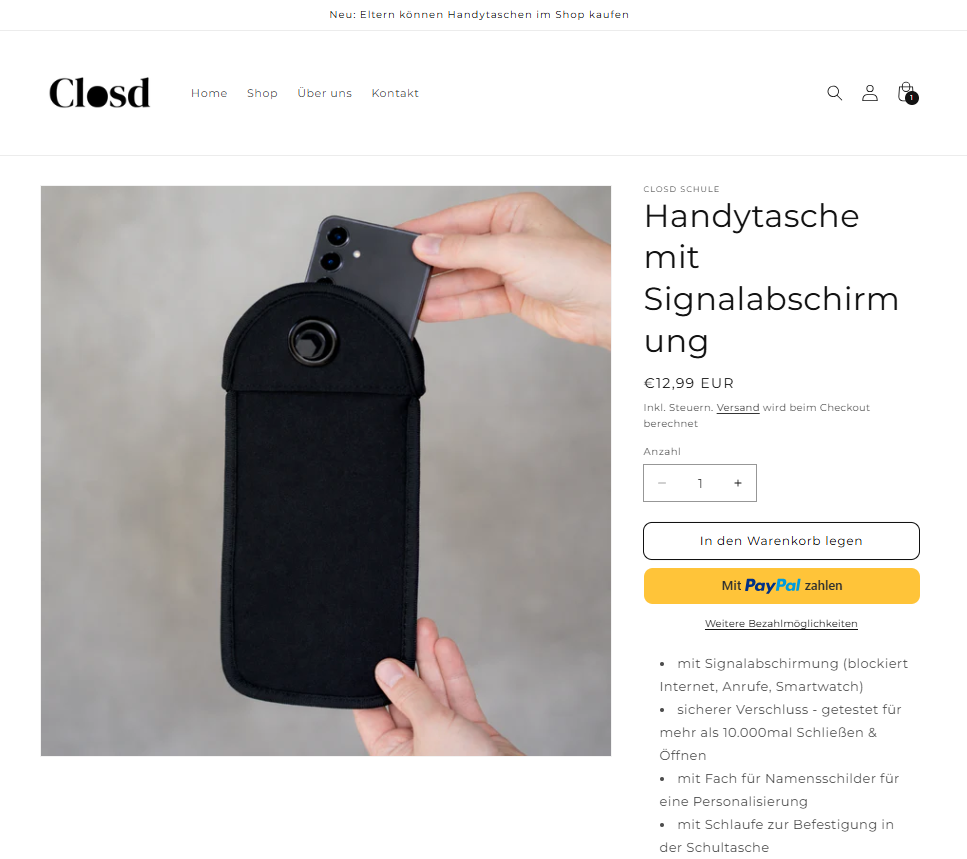Open the shopping cart icon

point(905,92)
